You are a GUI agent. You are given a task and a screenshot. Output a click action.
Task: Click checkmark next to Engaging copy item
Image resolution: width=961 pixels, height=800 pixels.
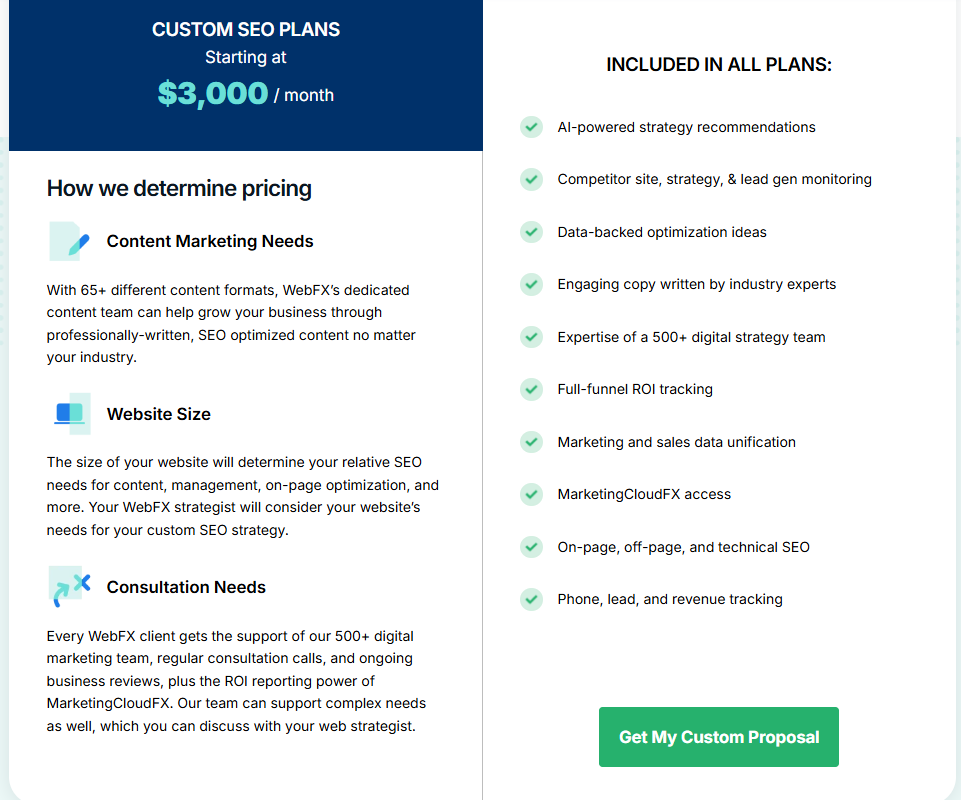tap(531, 284)
